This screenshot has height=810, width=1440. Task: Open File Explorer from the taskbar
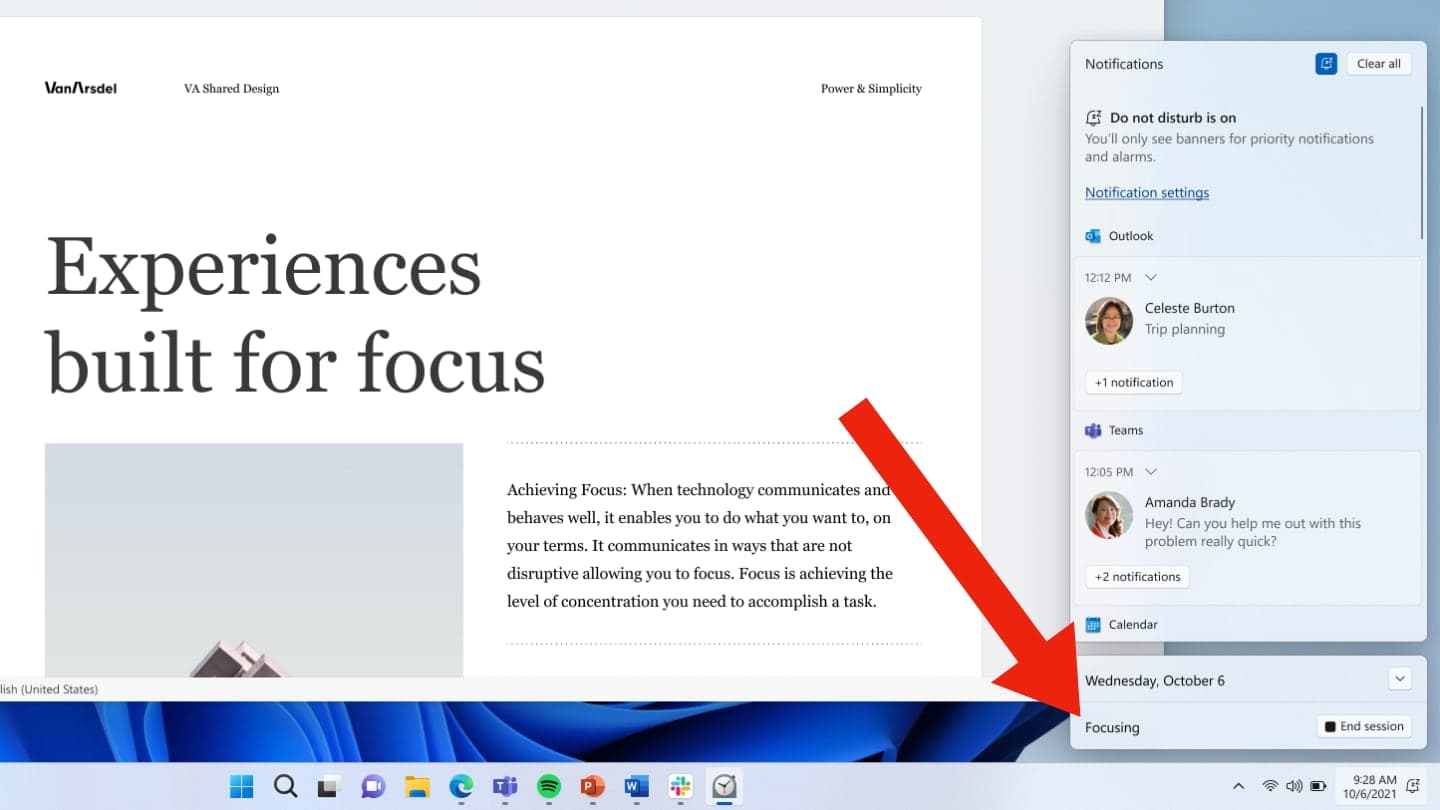pos(417,786)
